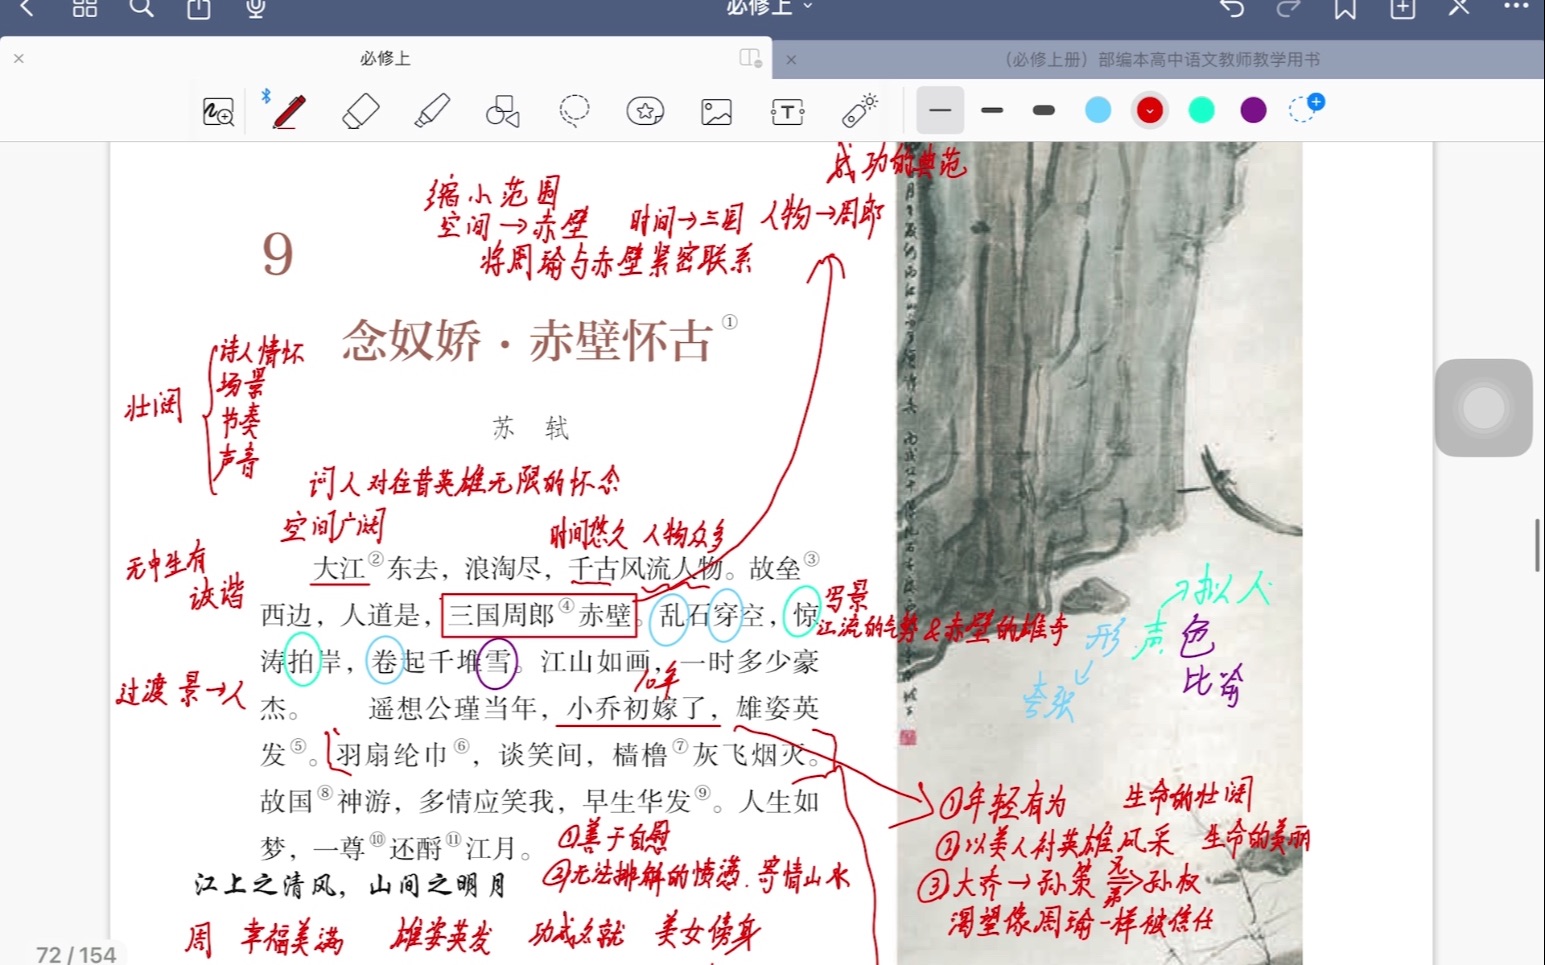Redo the last undone action
The image size is (1545, 965).
point(1288,8)
